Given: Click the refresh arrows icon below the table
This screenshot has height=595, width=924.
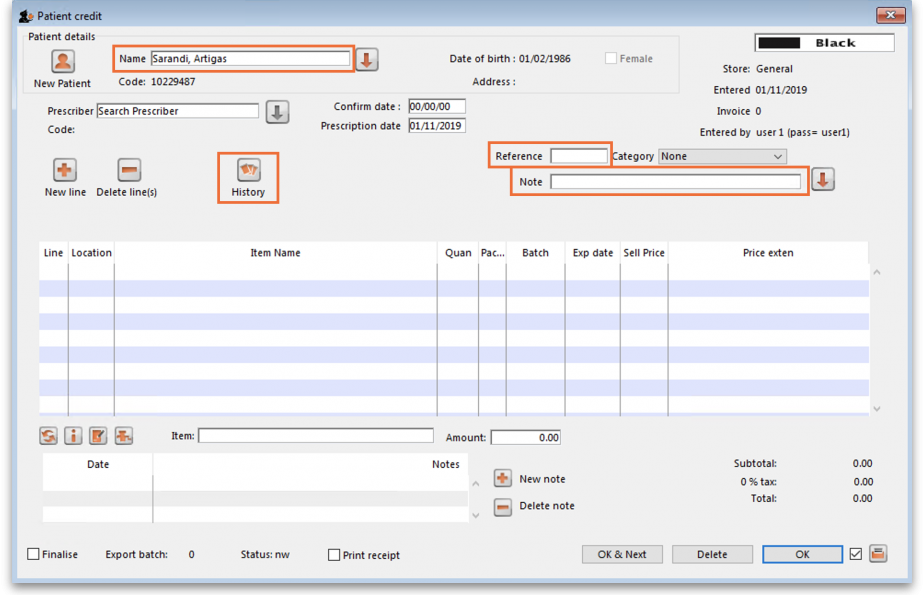Looking at the screenshot, I should [48, 436].
